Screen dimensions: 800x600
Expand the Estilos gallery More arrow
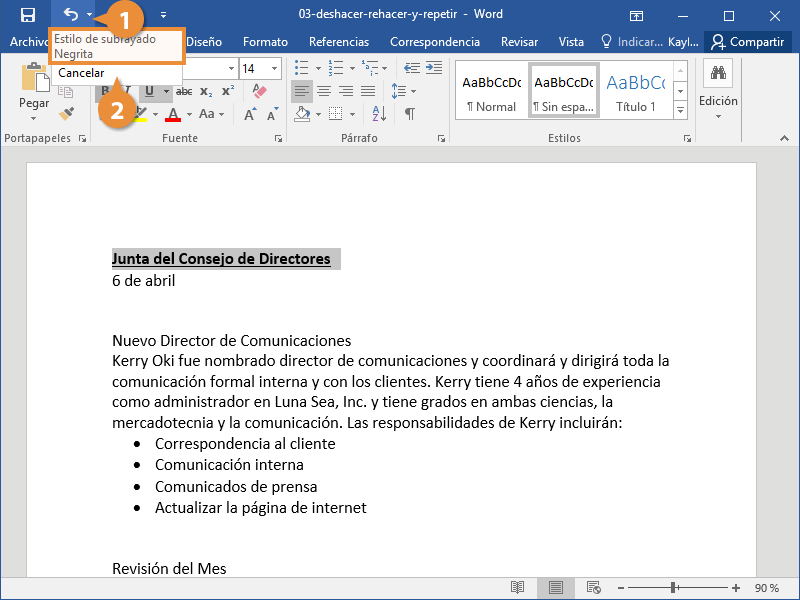[681, 110]
